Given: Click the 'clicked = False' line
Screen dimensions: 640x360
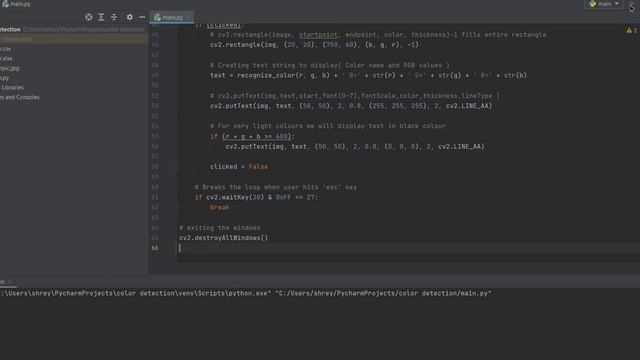Looking at the screenshot, I should (239, 167).
